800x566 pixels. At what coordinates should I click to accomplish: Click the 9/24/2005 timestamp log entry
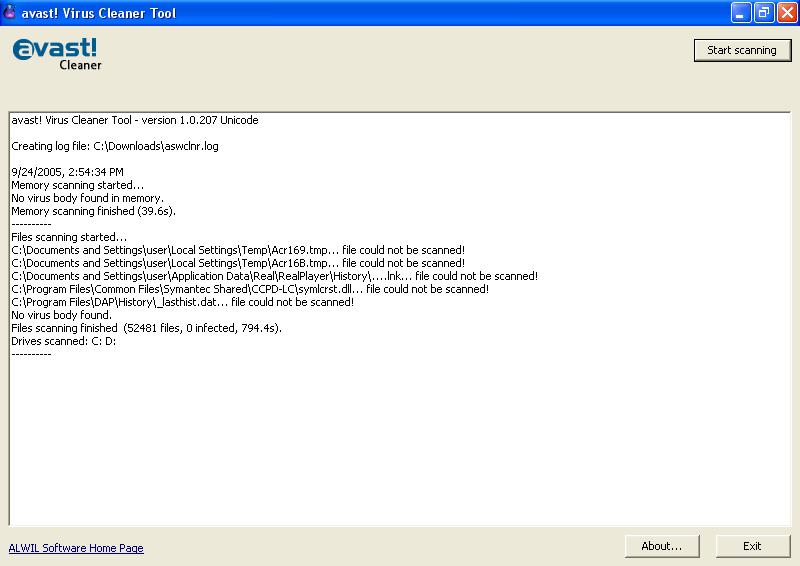(67, 172)
